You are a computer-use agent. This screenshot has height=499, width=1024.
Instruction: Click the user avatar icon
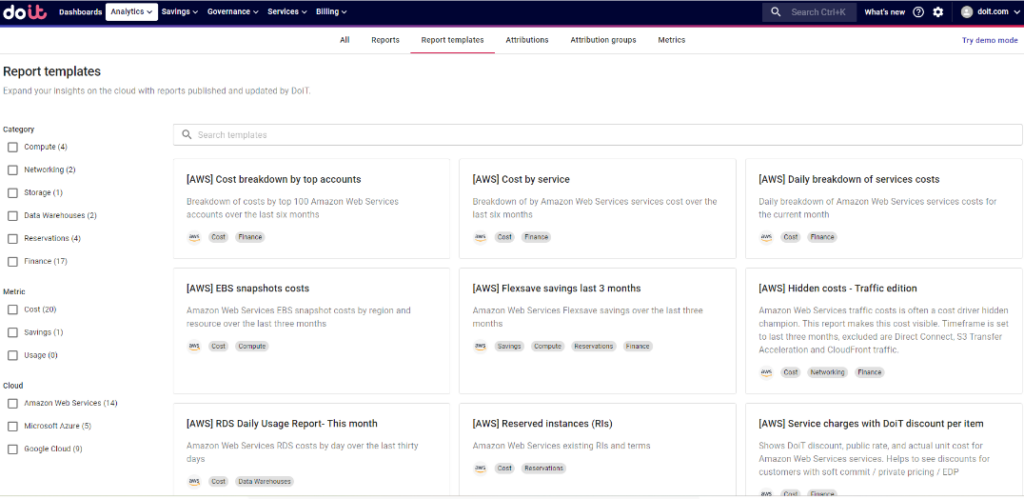[967, 12]
